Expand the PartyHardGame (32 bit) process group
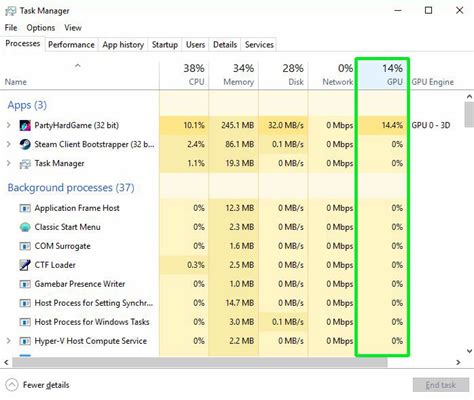Viewport: 474px width, 400px height. (9, 125)
